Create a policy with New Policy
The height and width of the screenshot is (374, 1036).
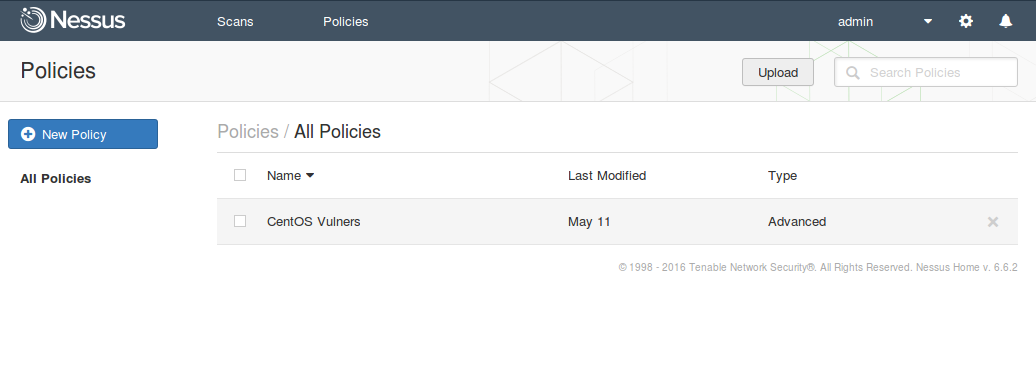83,134
